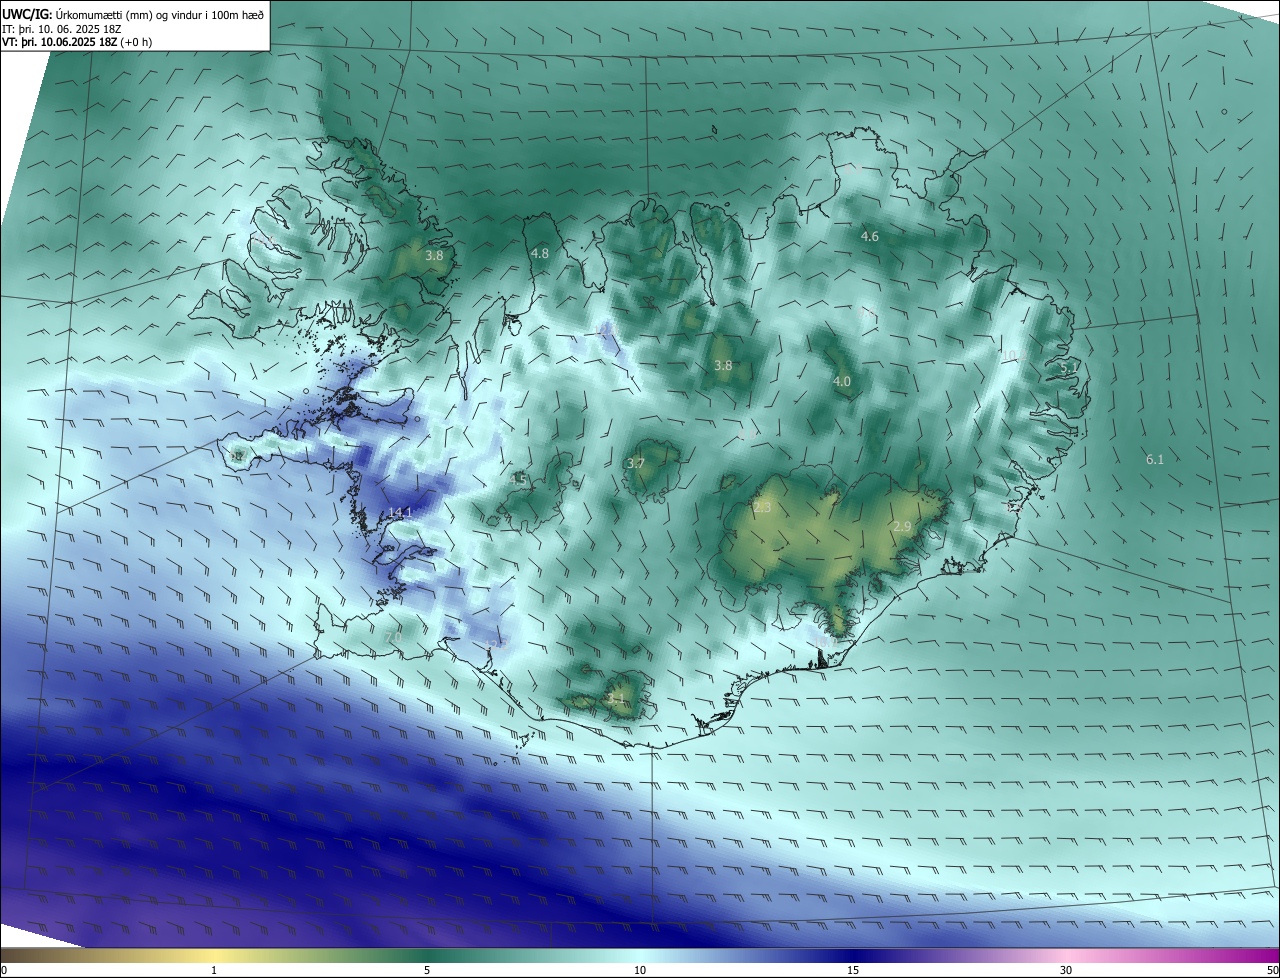Click the 3.1 value on the map
Image resolution: width=1280 pixels, height=978 pixels.
[615, 699]
